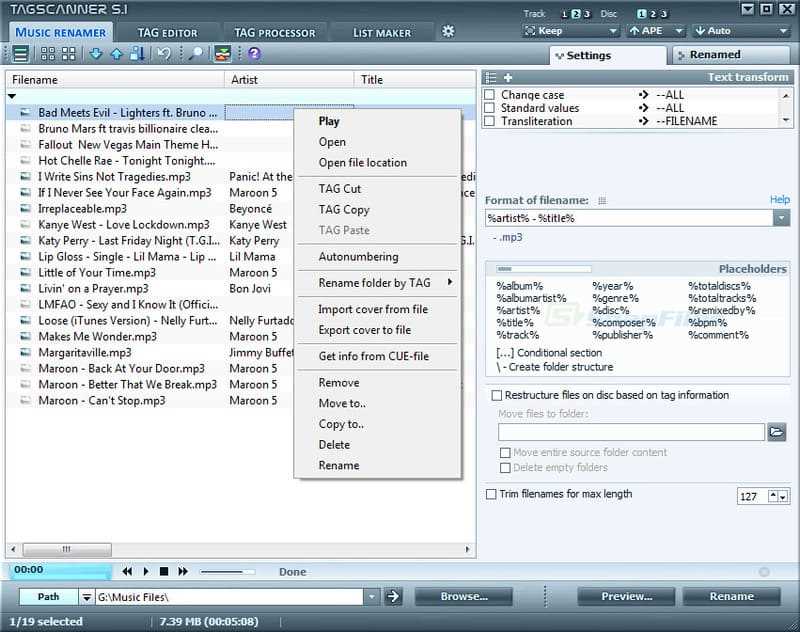Click the sort files toolbar icon
Image resolution: width=800 pixels, height=632 pixels.
(x=138, y=54)
